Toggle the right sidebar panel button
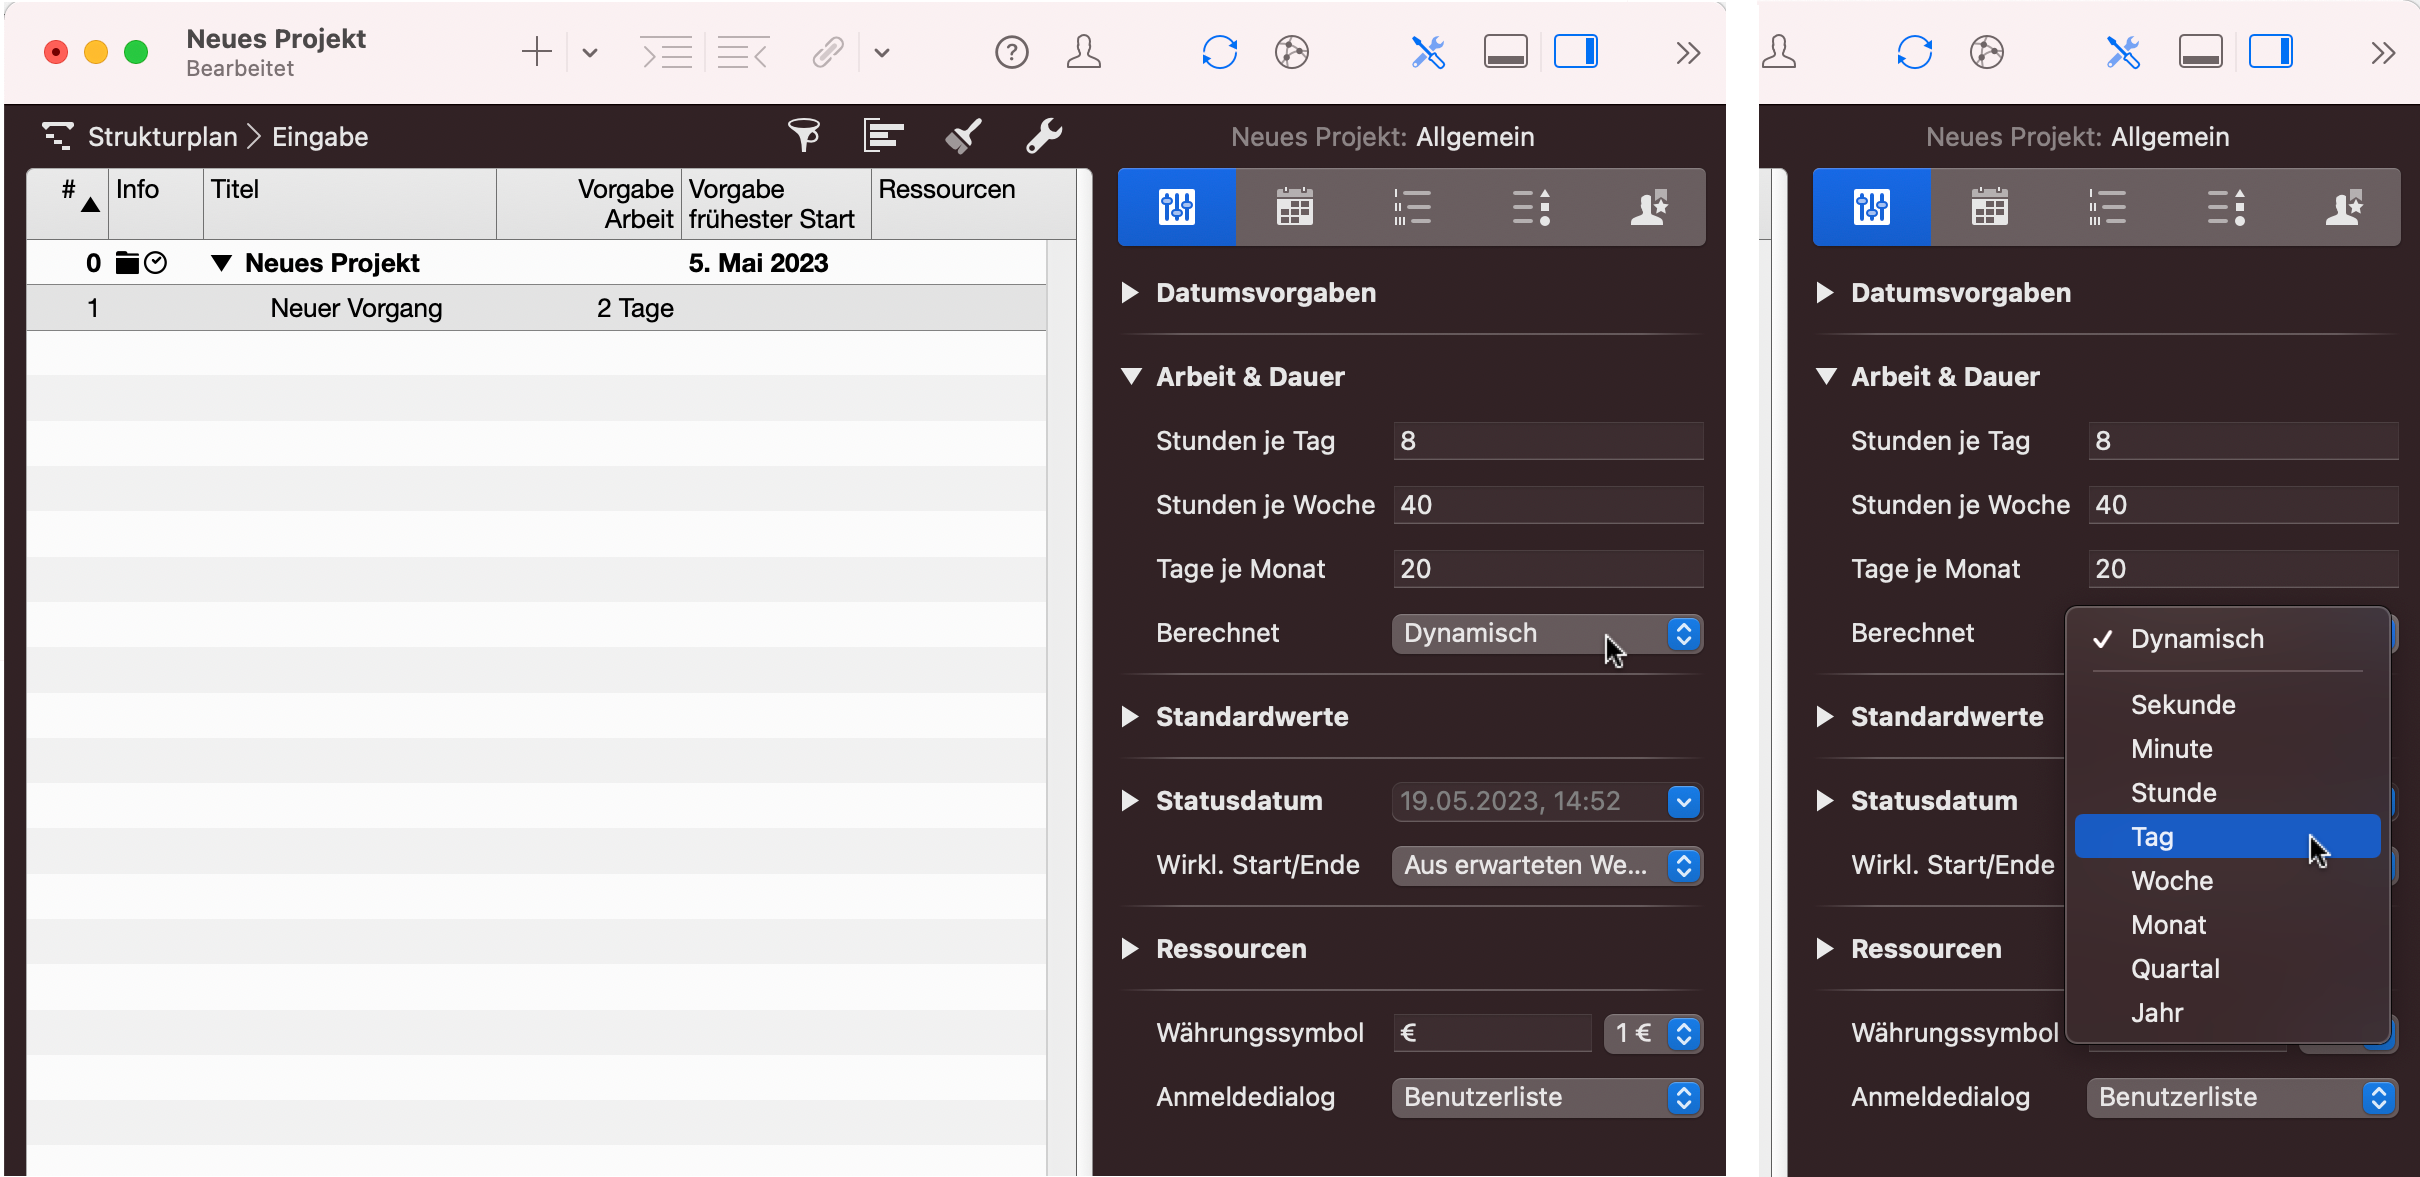Screen dimensions: 2420x1177 pos(1575,52)
